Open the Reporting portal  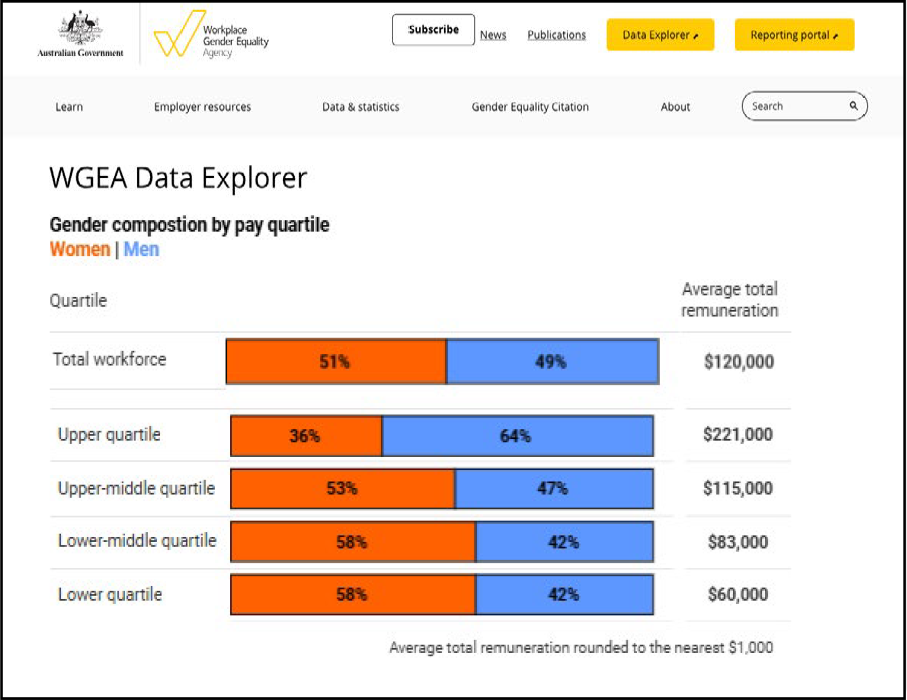pos(794,35)
